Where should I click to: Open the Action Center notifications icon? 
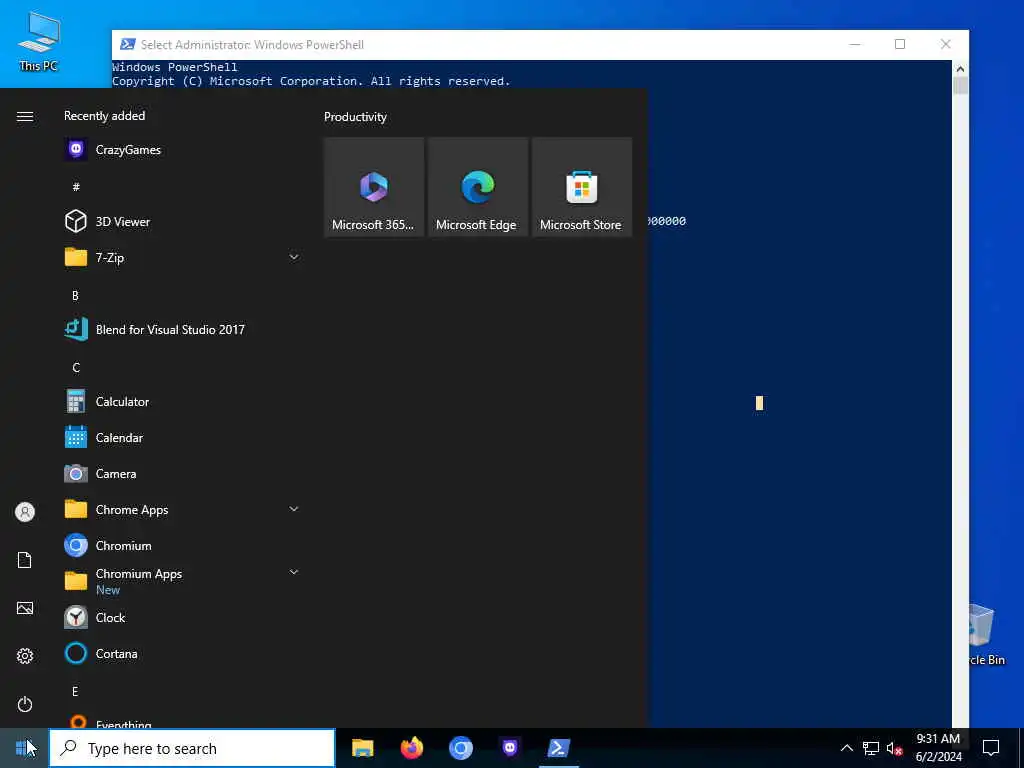[991, 748]
